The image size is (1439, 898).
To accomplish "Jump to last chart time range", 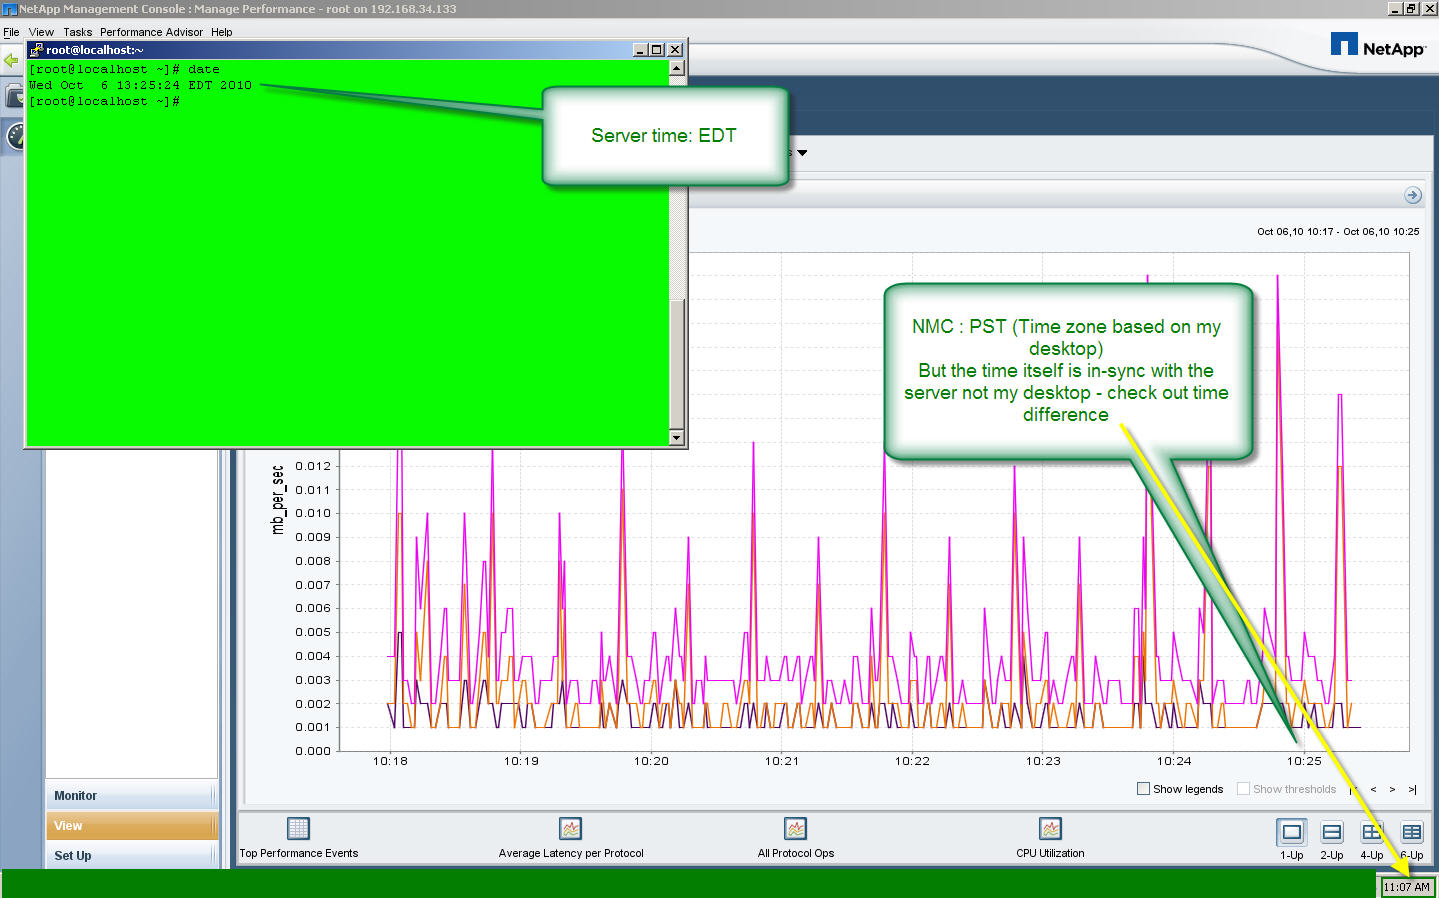I will [1412, 790].
